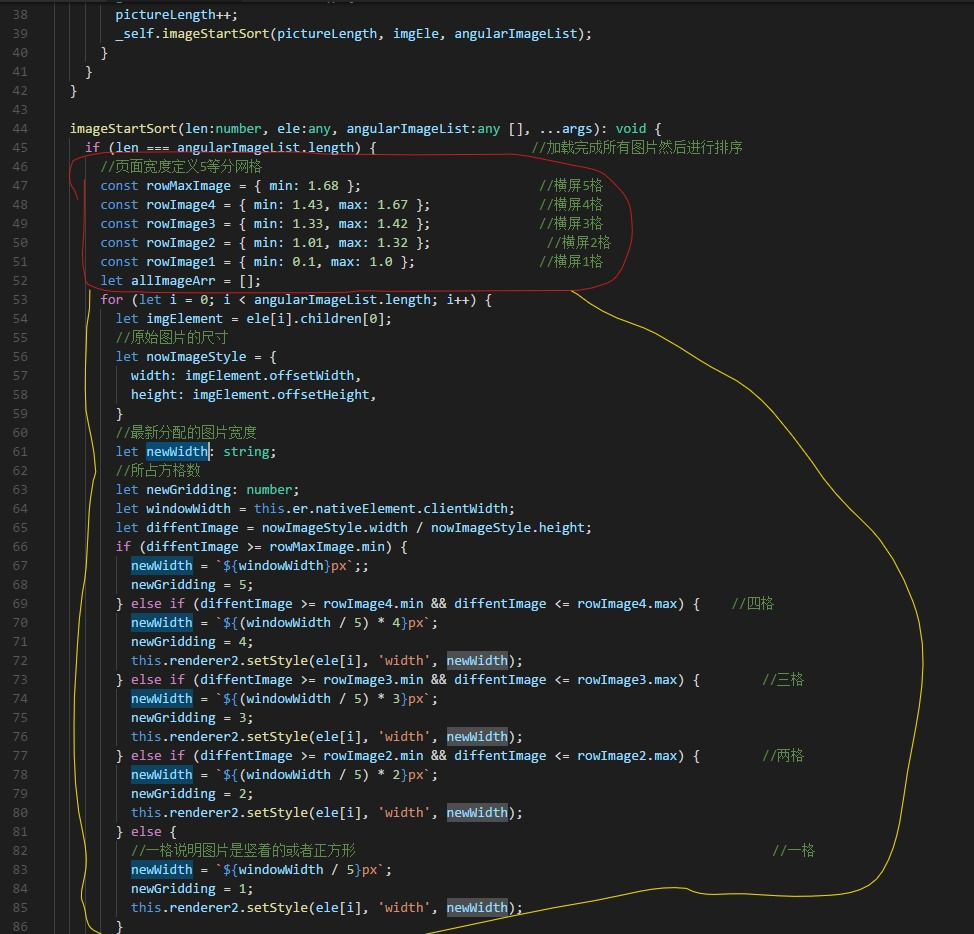Click comment "//最新分配的图片宽度"
This screenshot has height=934, width=974.
click(x=186, y=432)
